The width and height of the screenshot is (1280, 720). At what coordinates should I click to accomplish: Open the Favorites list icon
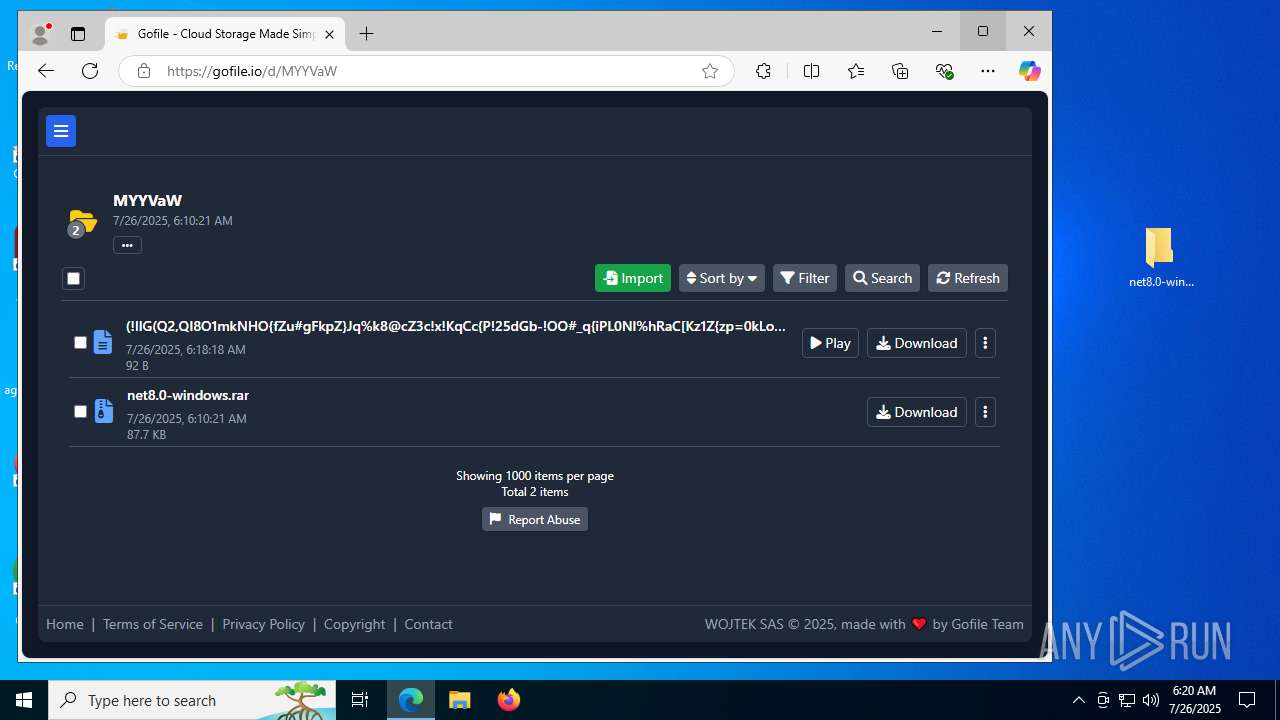[x=856, y=71]
